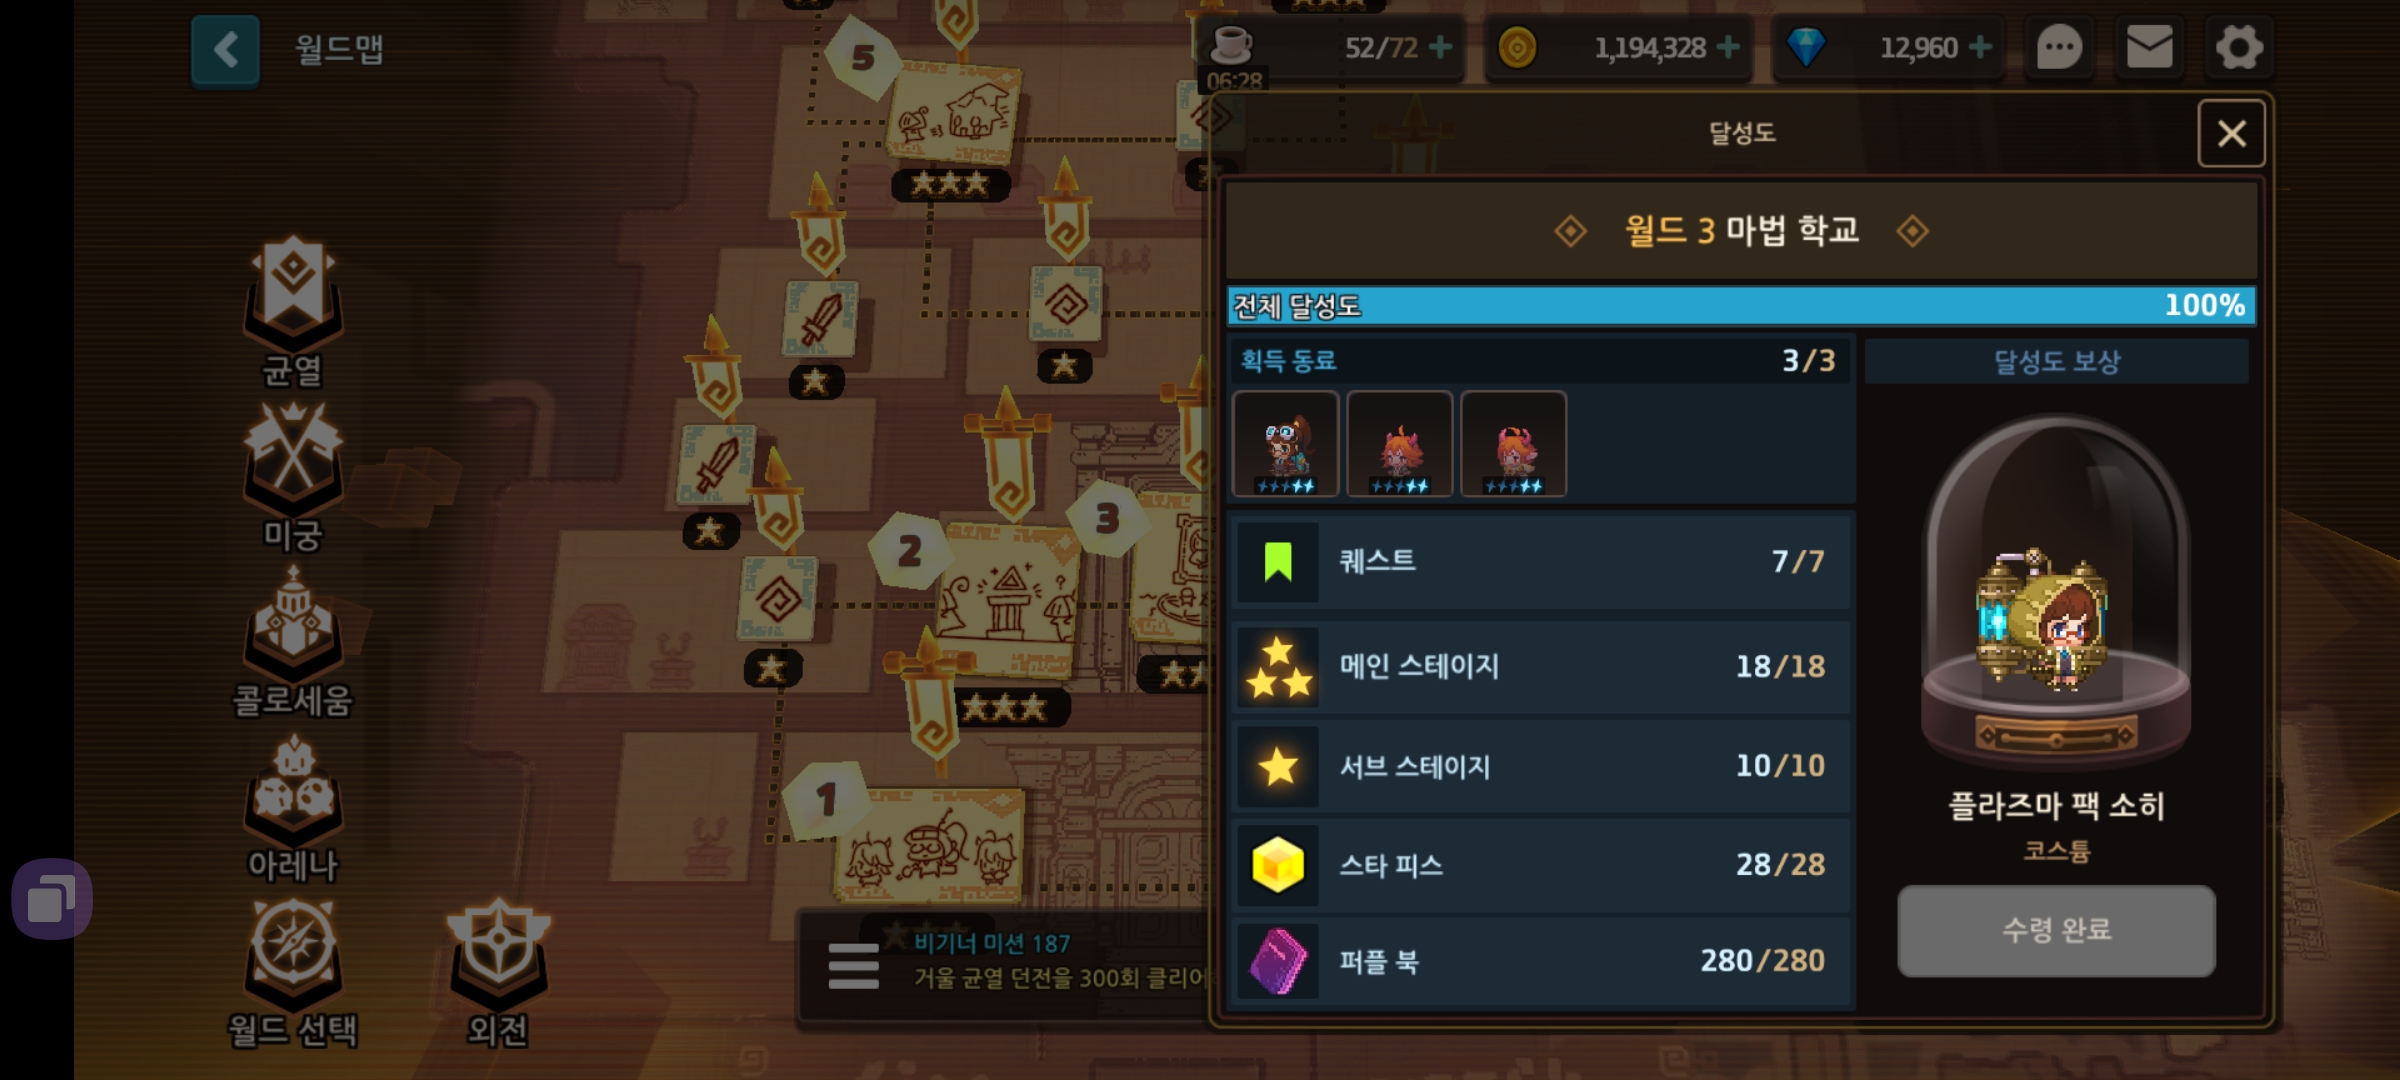Click the 수령 완료 reward button
The width and height of the screenshot is (2400, 1080).
(2056, 930)
